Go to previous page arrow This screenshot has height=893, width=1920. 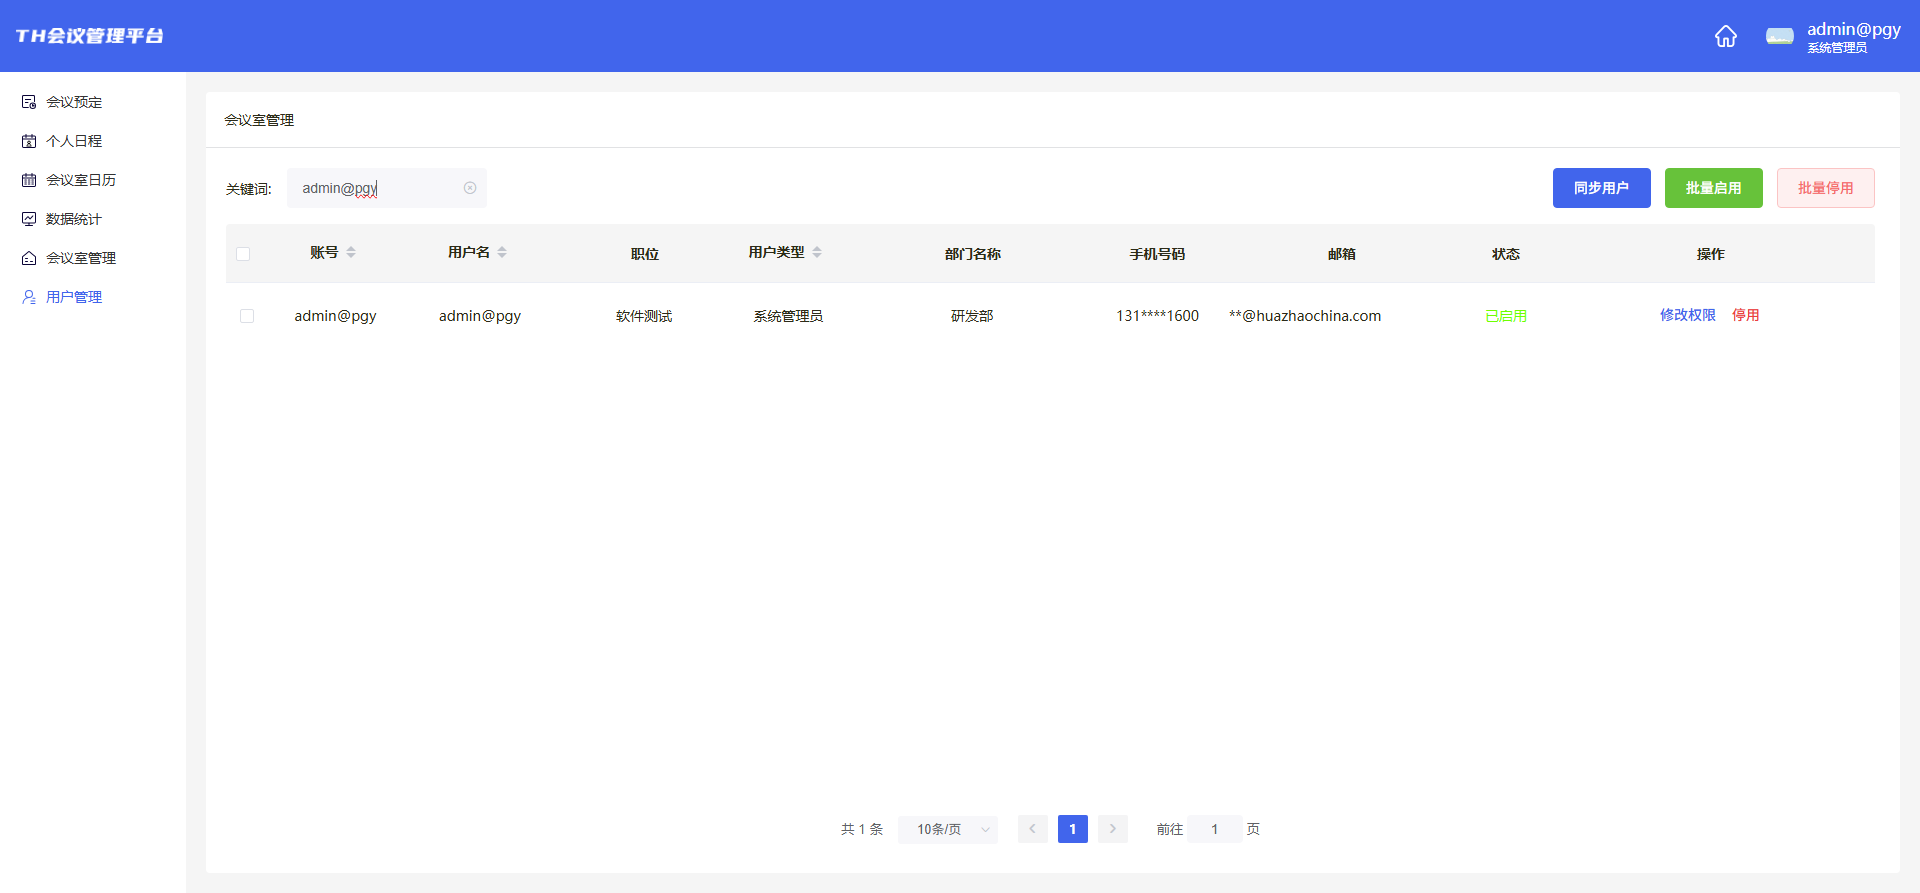tap(1033, 829)
